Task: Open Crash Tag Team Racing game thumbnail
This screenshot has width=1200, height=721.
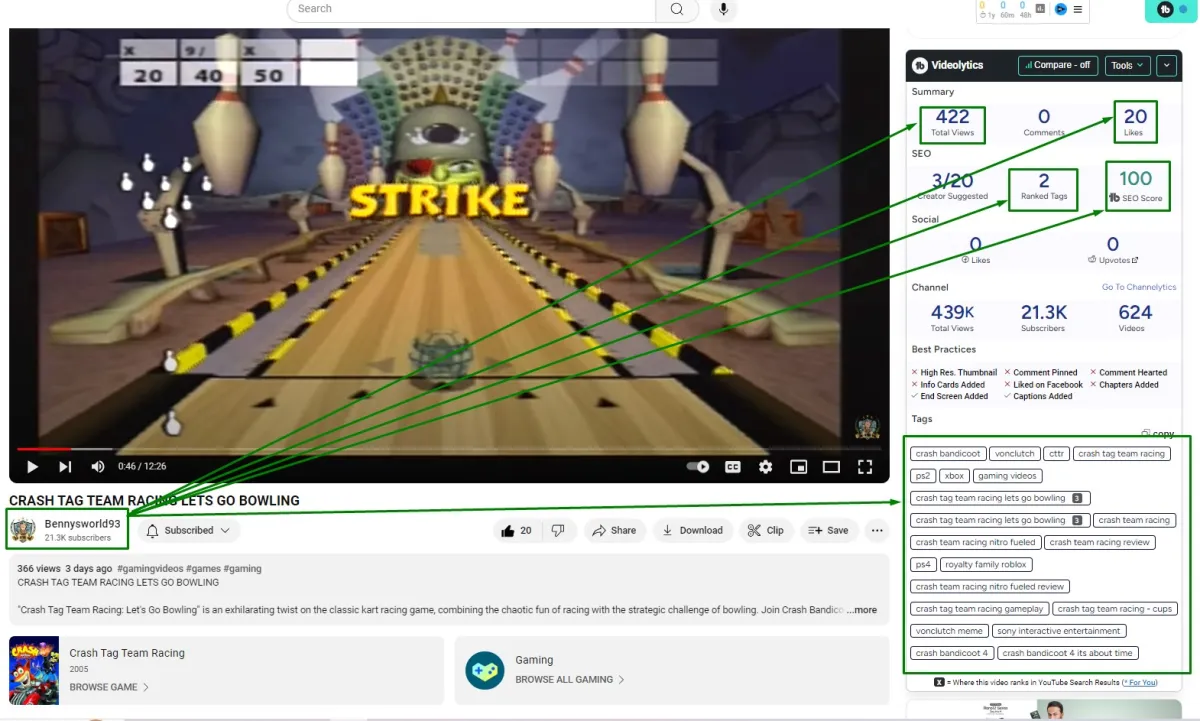Action: pos(34,670)
